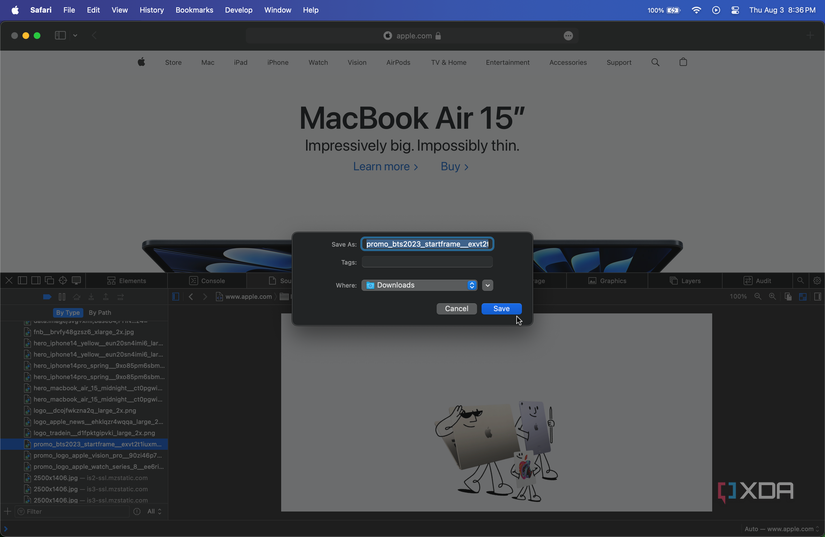Click step into debugger icon

(x=91, y=297)
